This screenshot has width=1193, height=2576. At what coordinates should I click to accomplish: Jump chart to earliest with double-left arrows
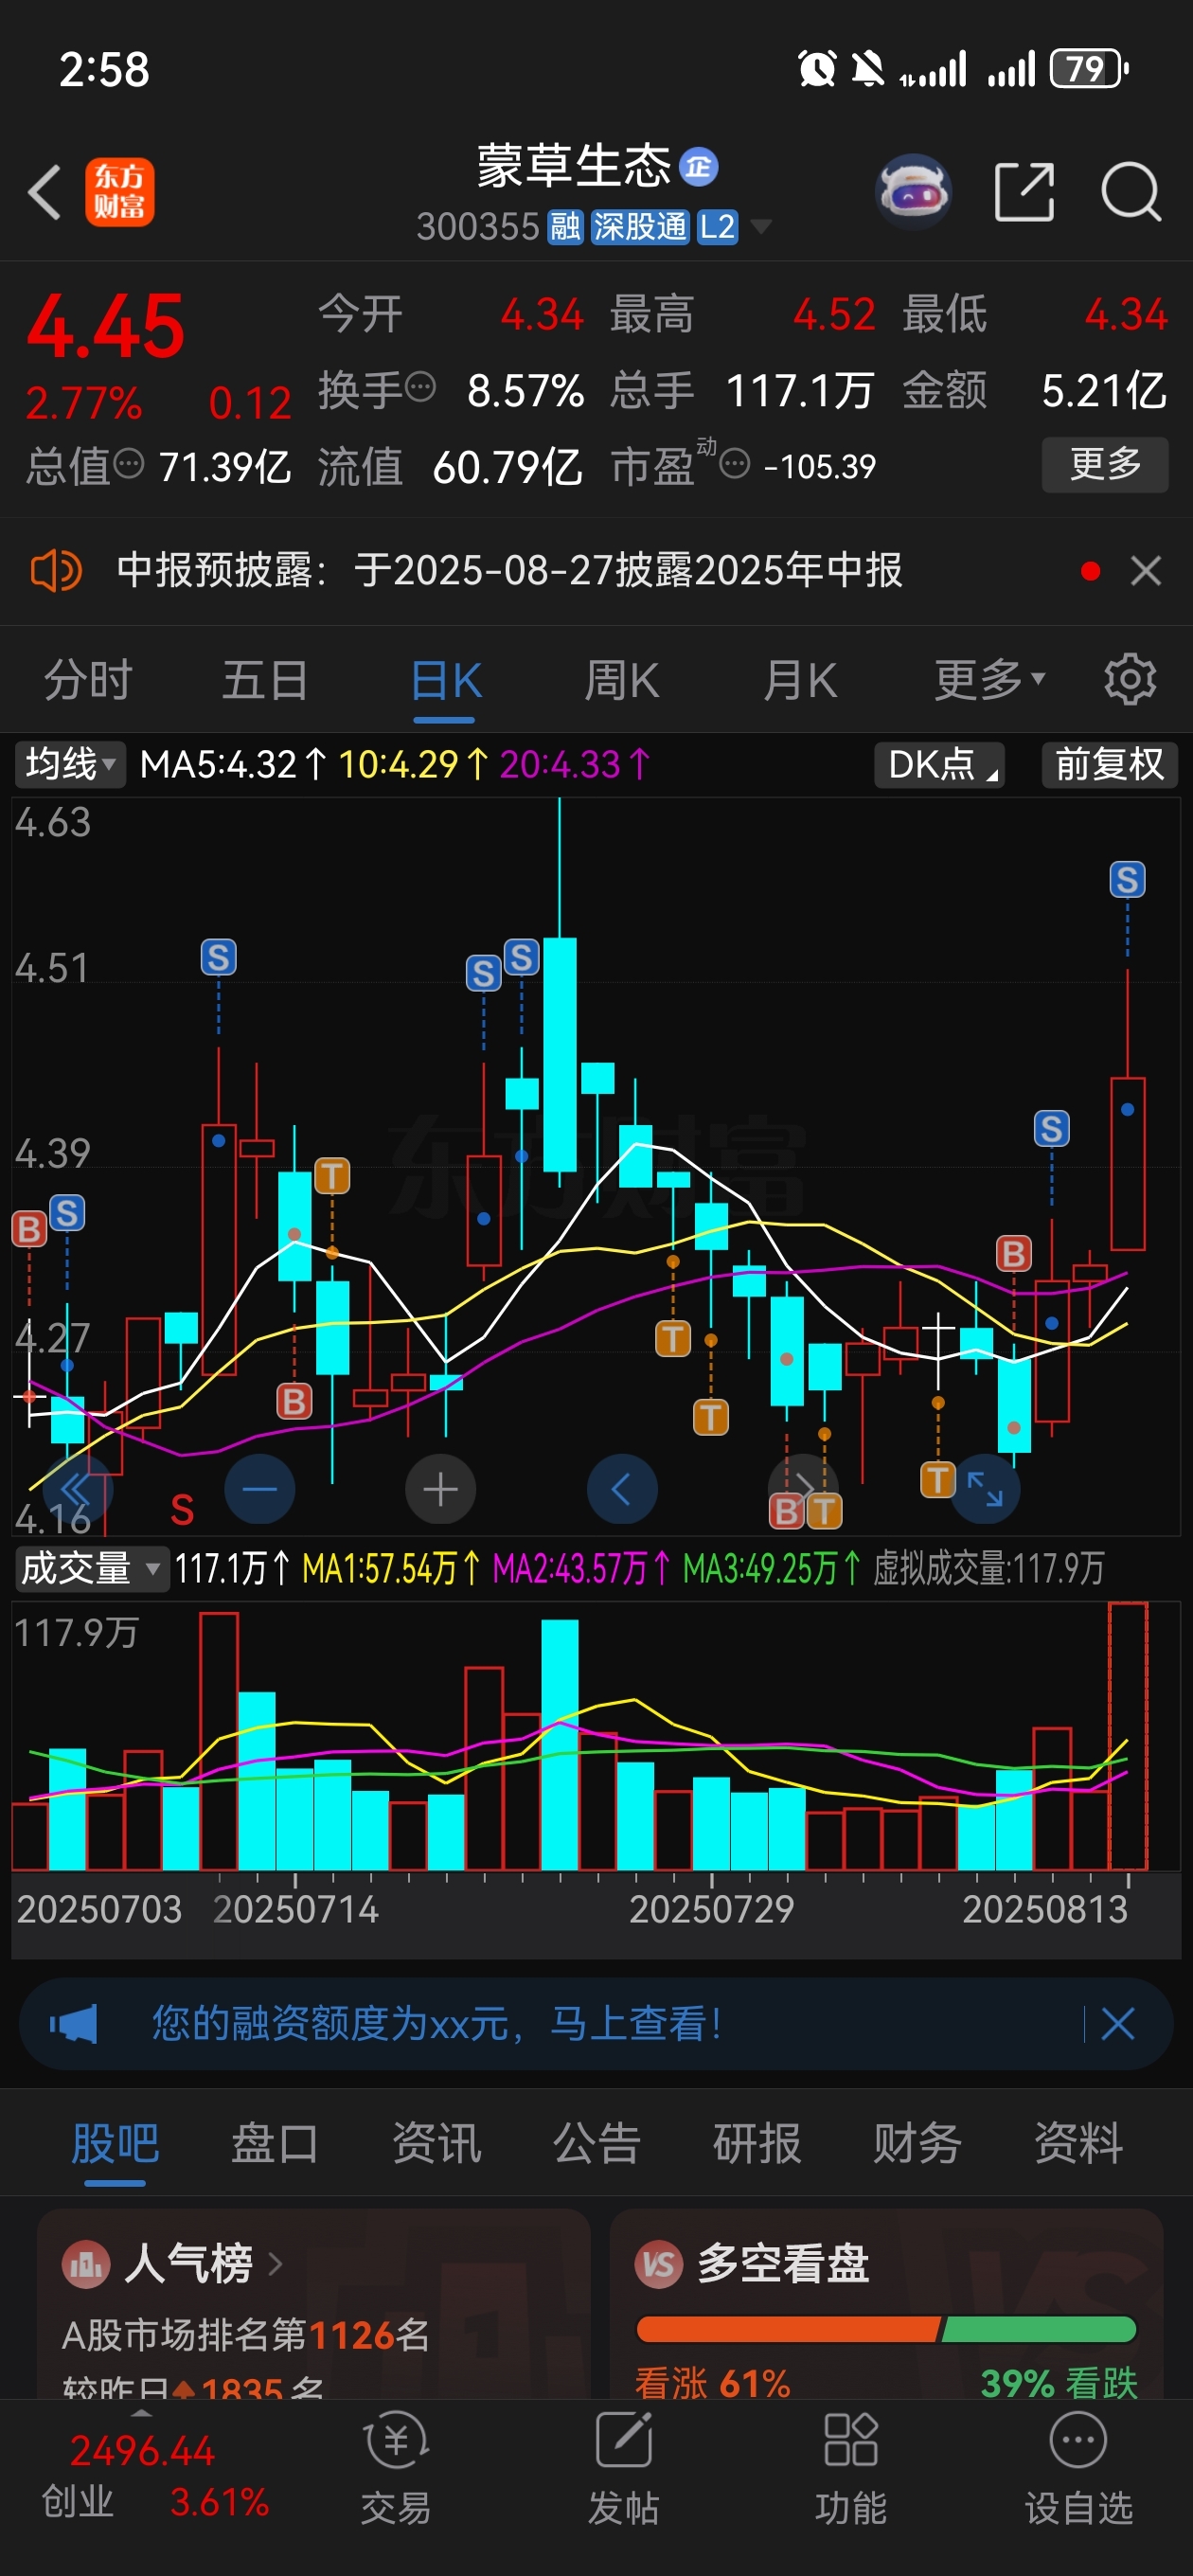tap(76, 1489)
